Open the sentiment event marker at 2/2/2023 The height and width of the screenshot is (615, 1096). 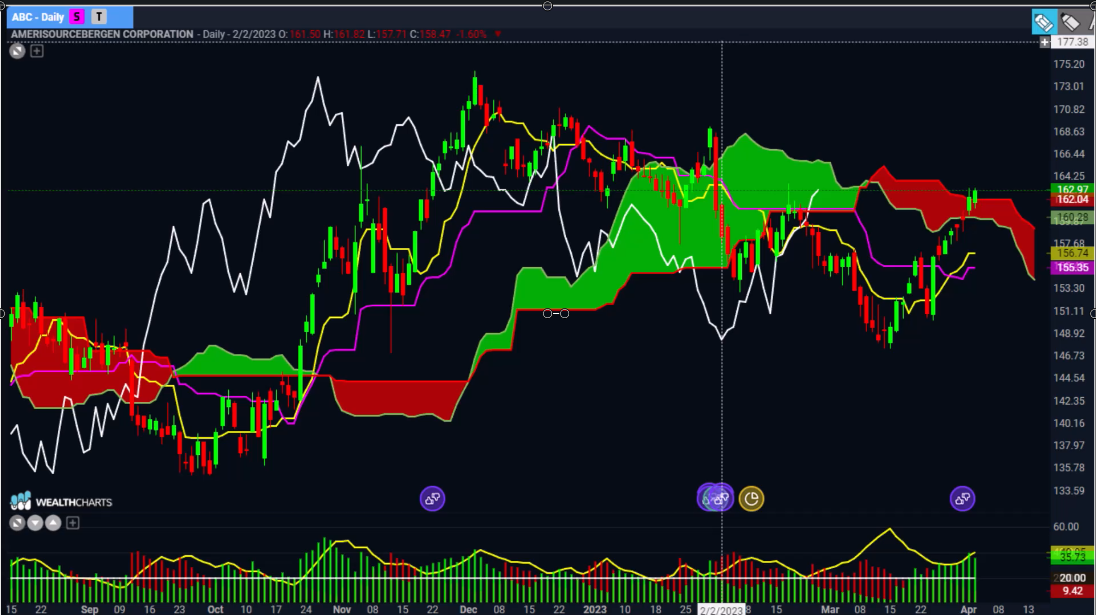click(x=721, y=498)
